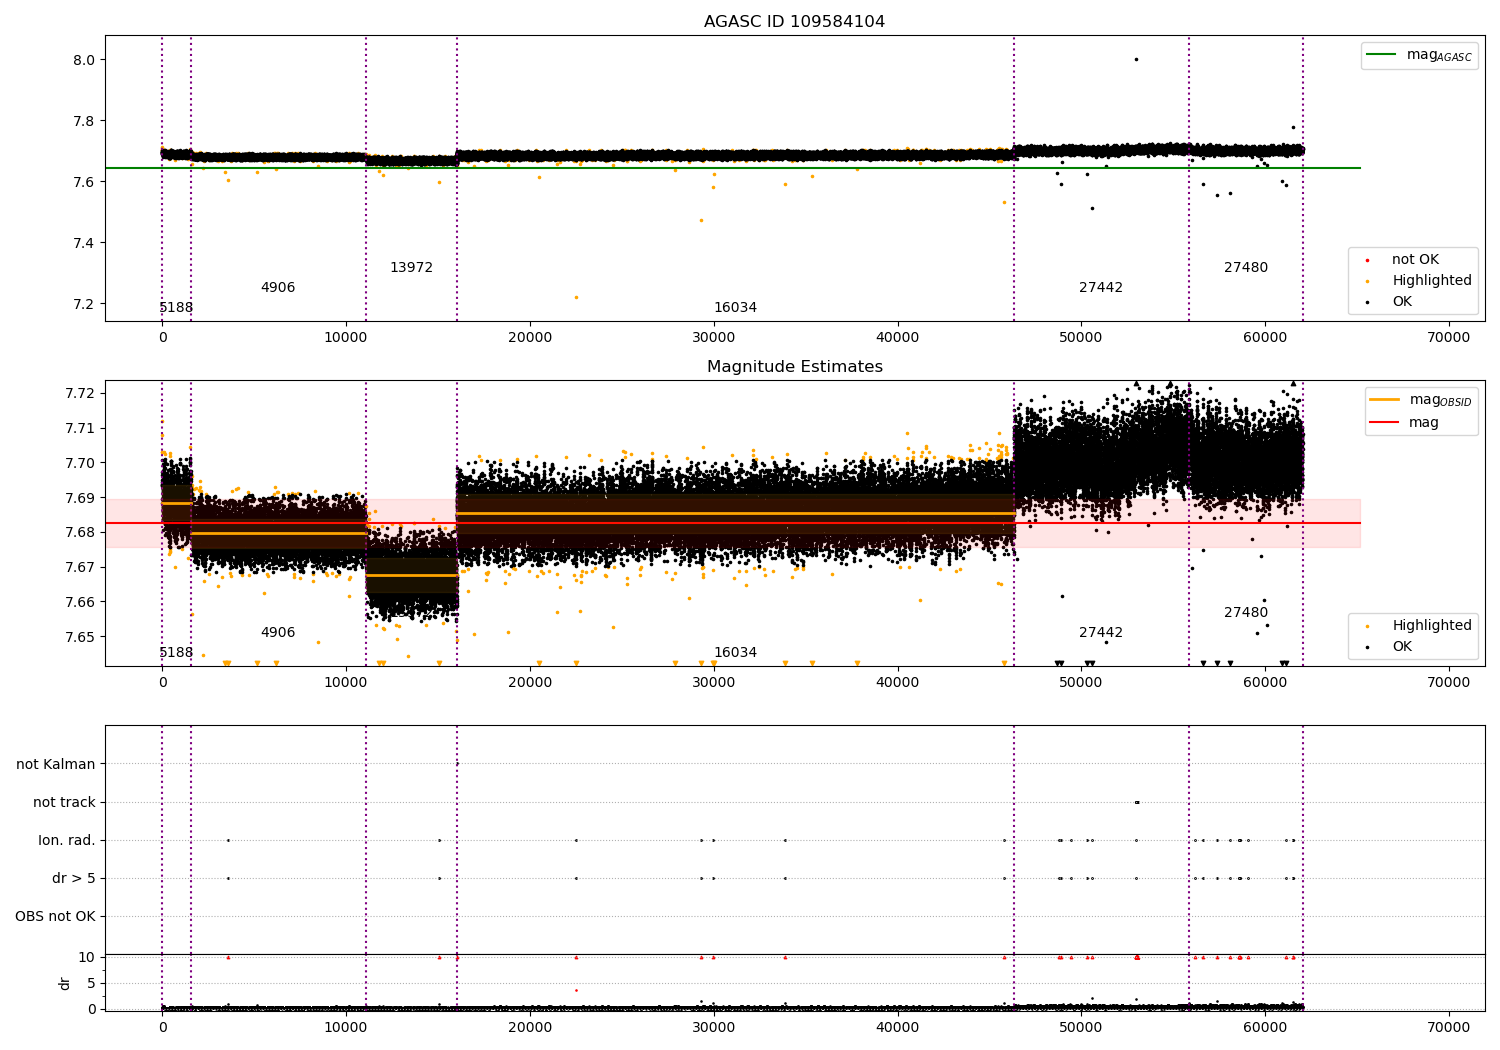Select the red 'mag' legend entry
Screen dimensions: 1500x1050
click(x=1404, y=423)
